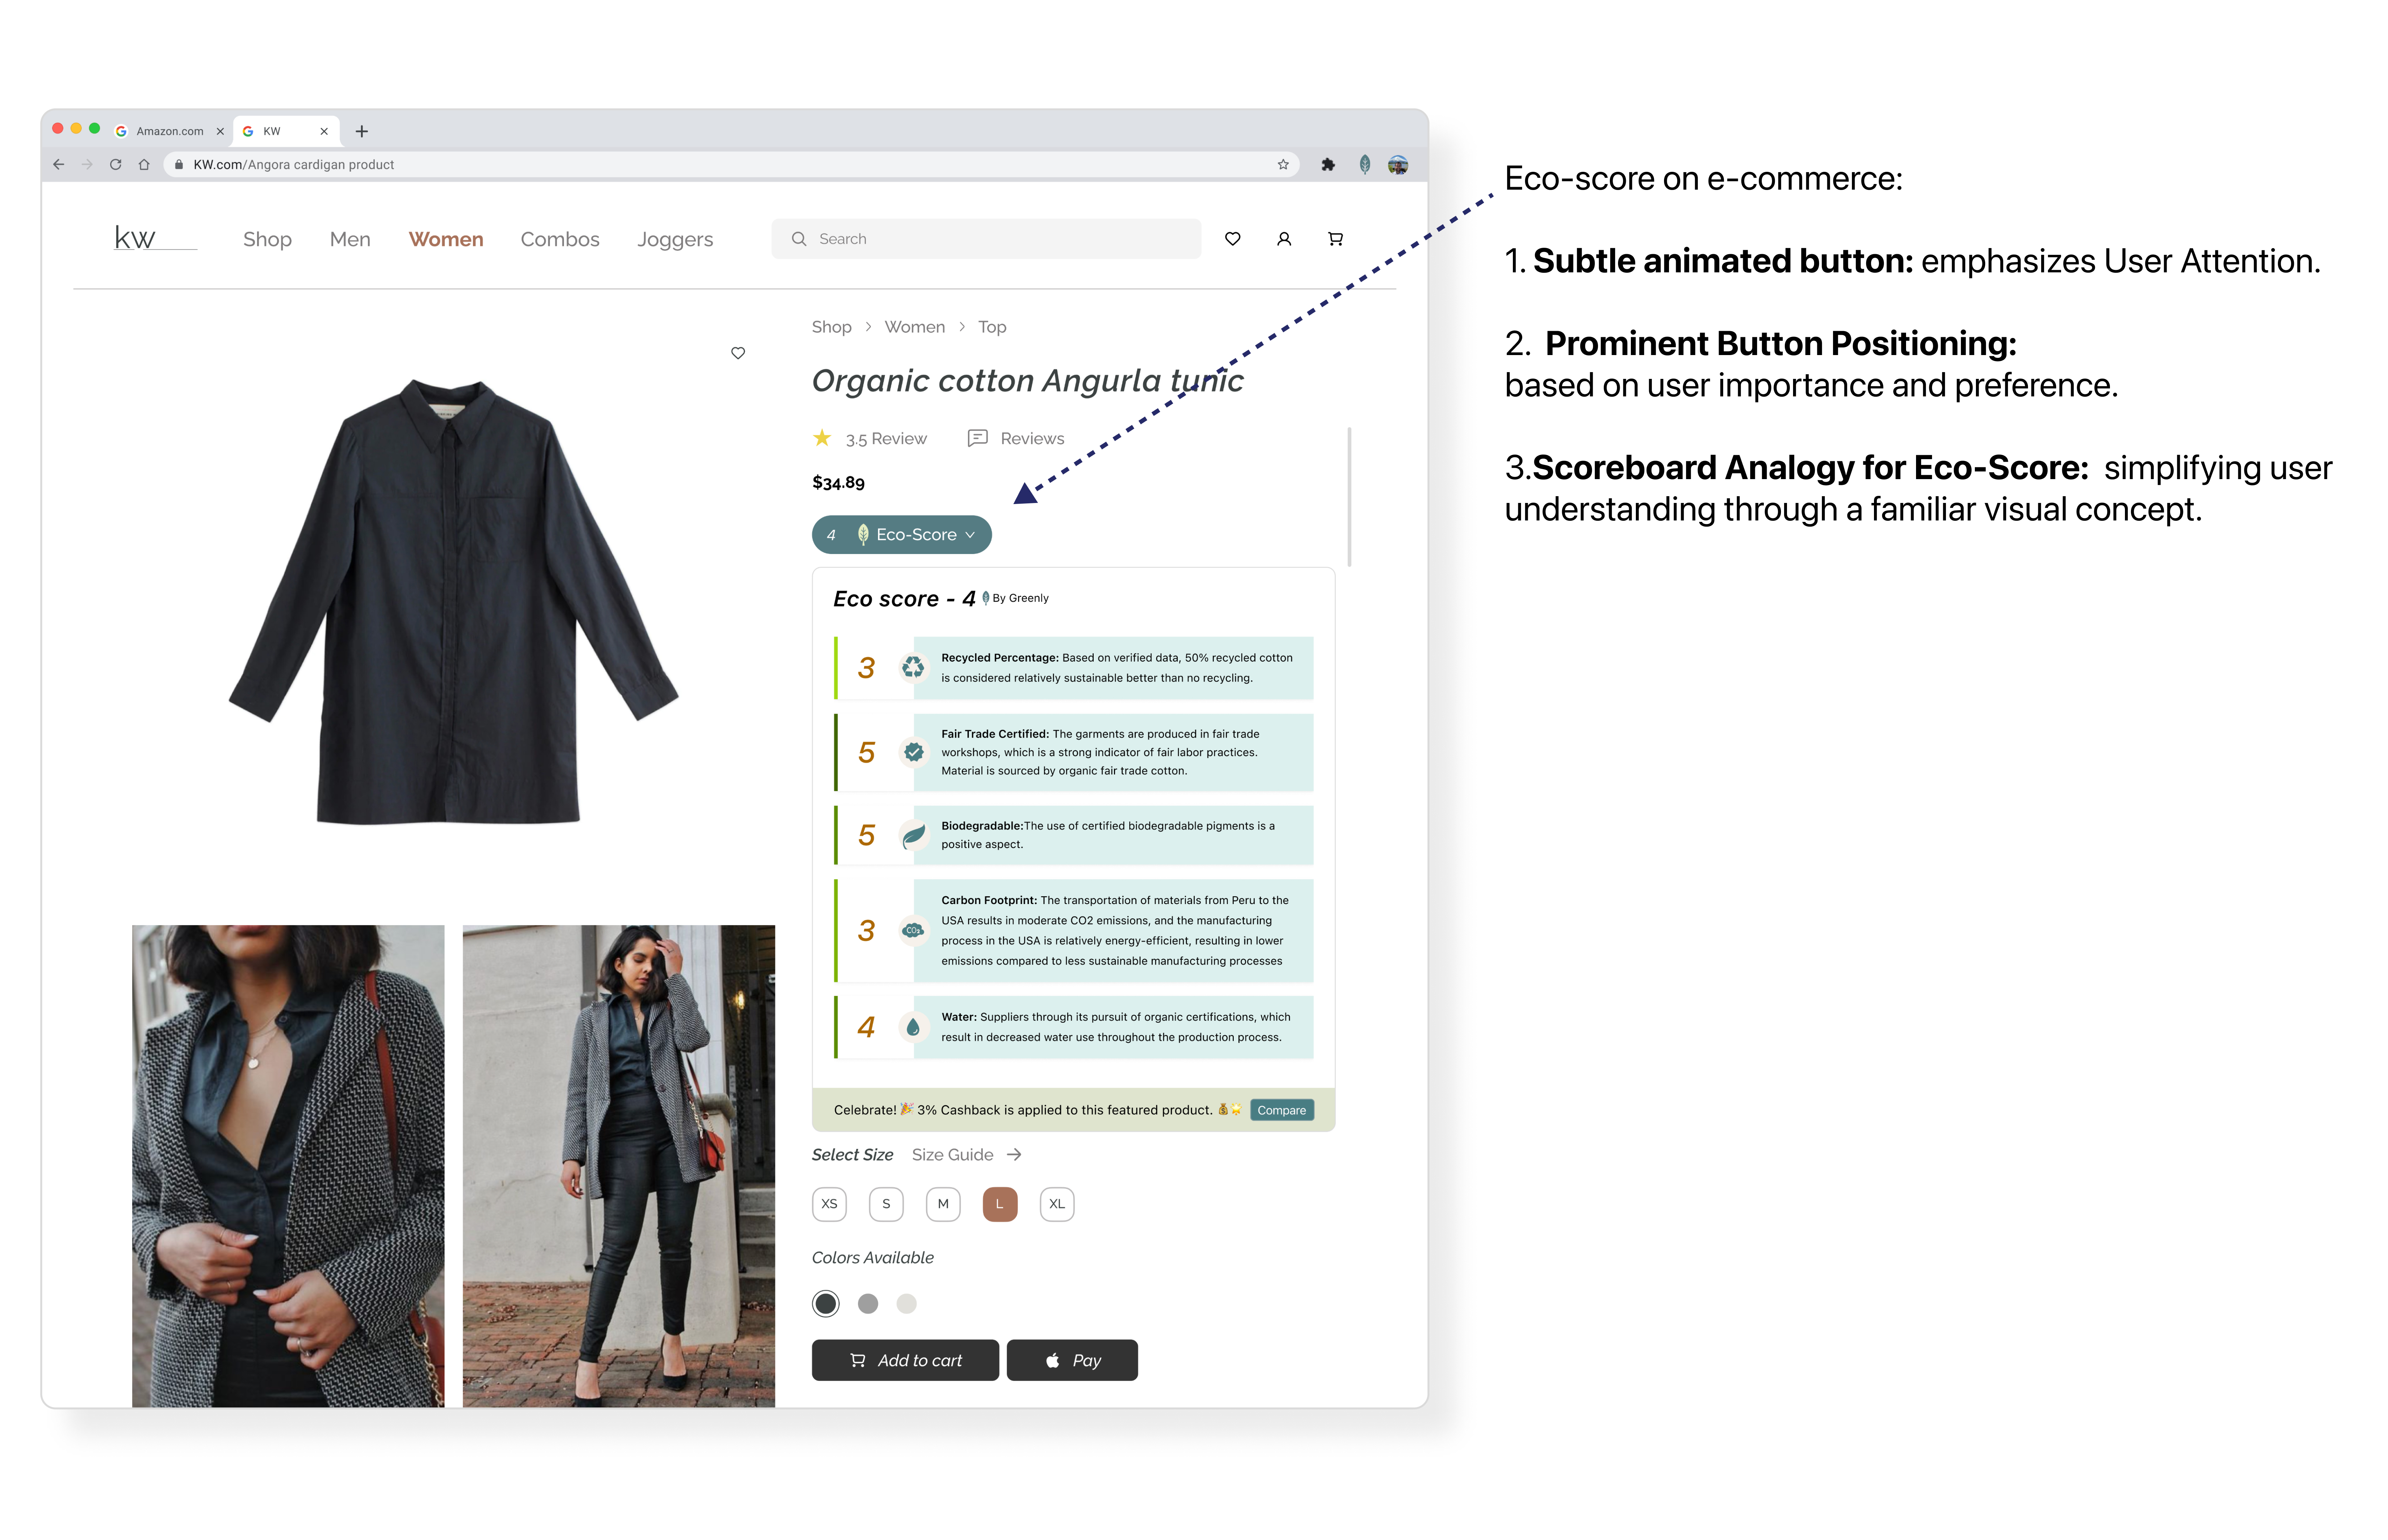Click the Compare button
This screenshot has height=1540, width=2388.
pyautogui.click(x=1281, y=1110)
